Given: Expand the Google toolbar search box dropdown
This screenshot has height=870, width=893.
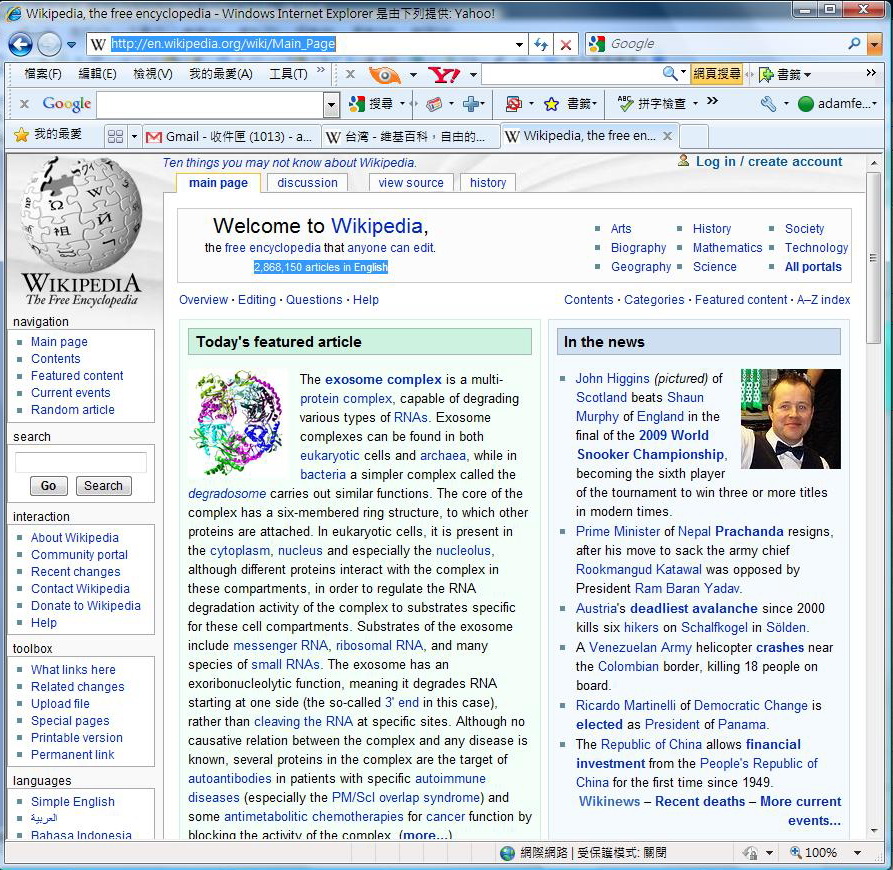Looking at the screenshot, I should point(331,105).
